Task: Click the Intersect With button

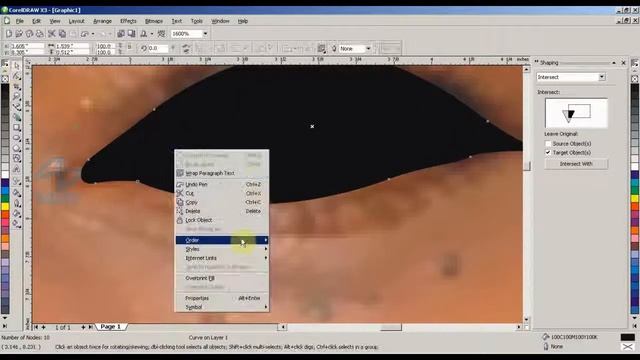Action: 576,164
